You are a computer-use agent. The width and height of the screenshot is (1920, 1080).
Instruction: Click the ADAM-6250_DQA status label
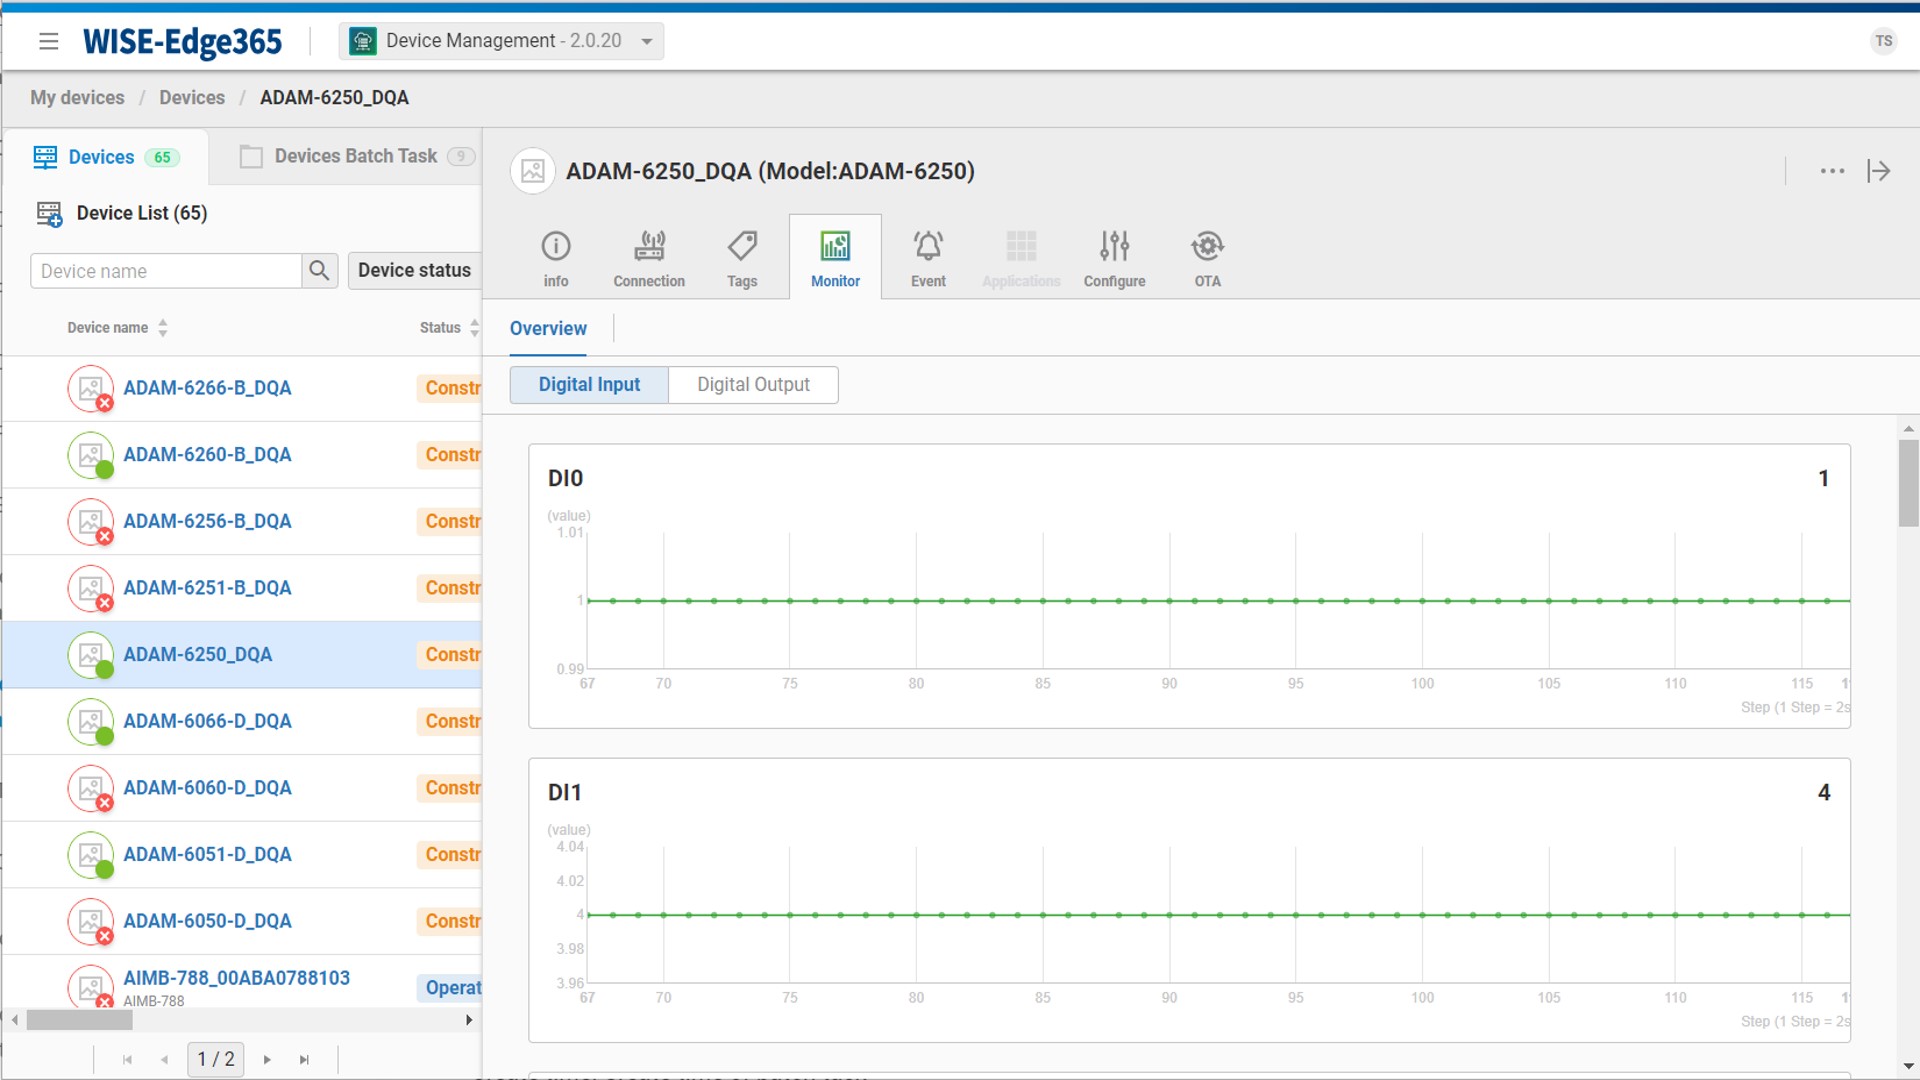point(449,655)
